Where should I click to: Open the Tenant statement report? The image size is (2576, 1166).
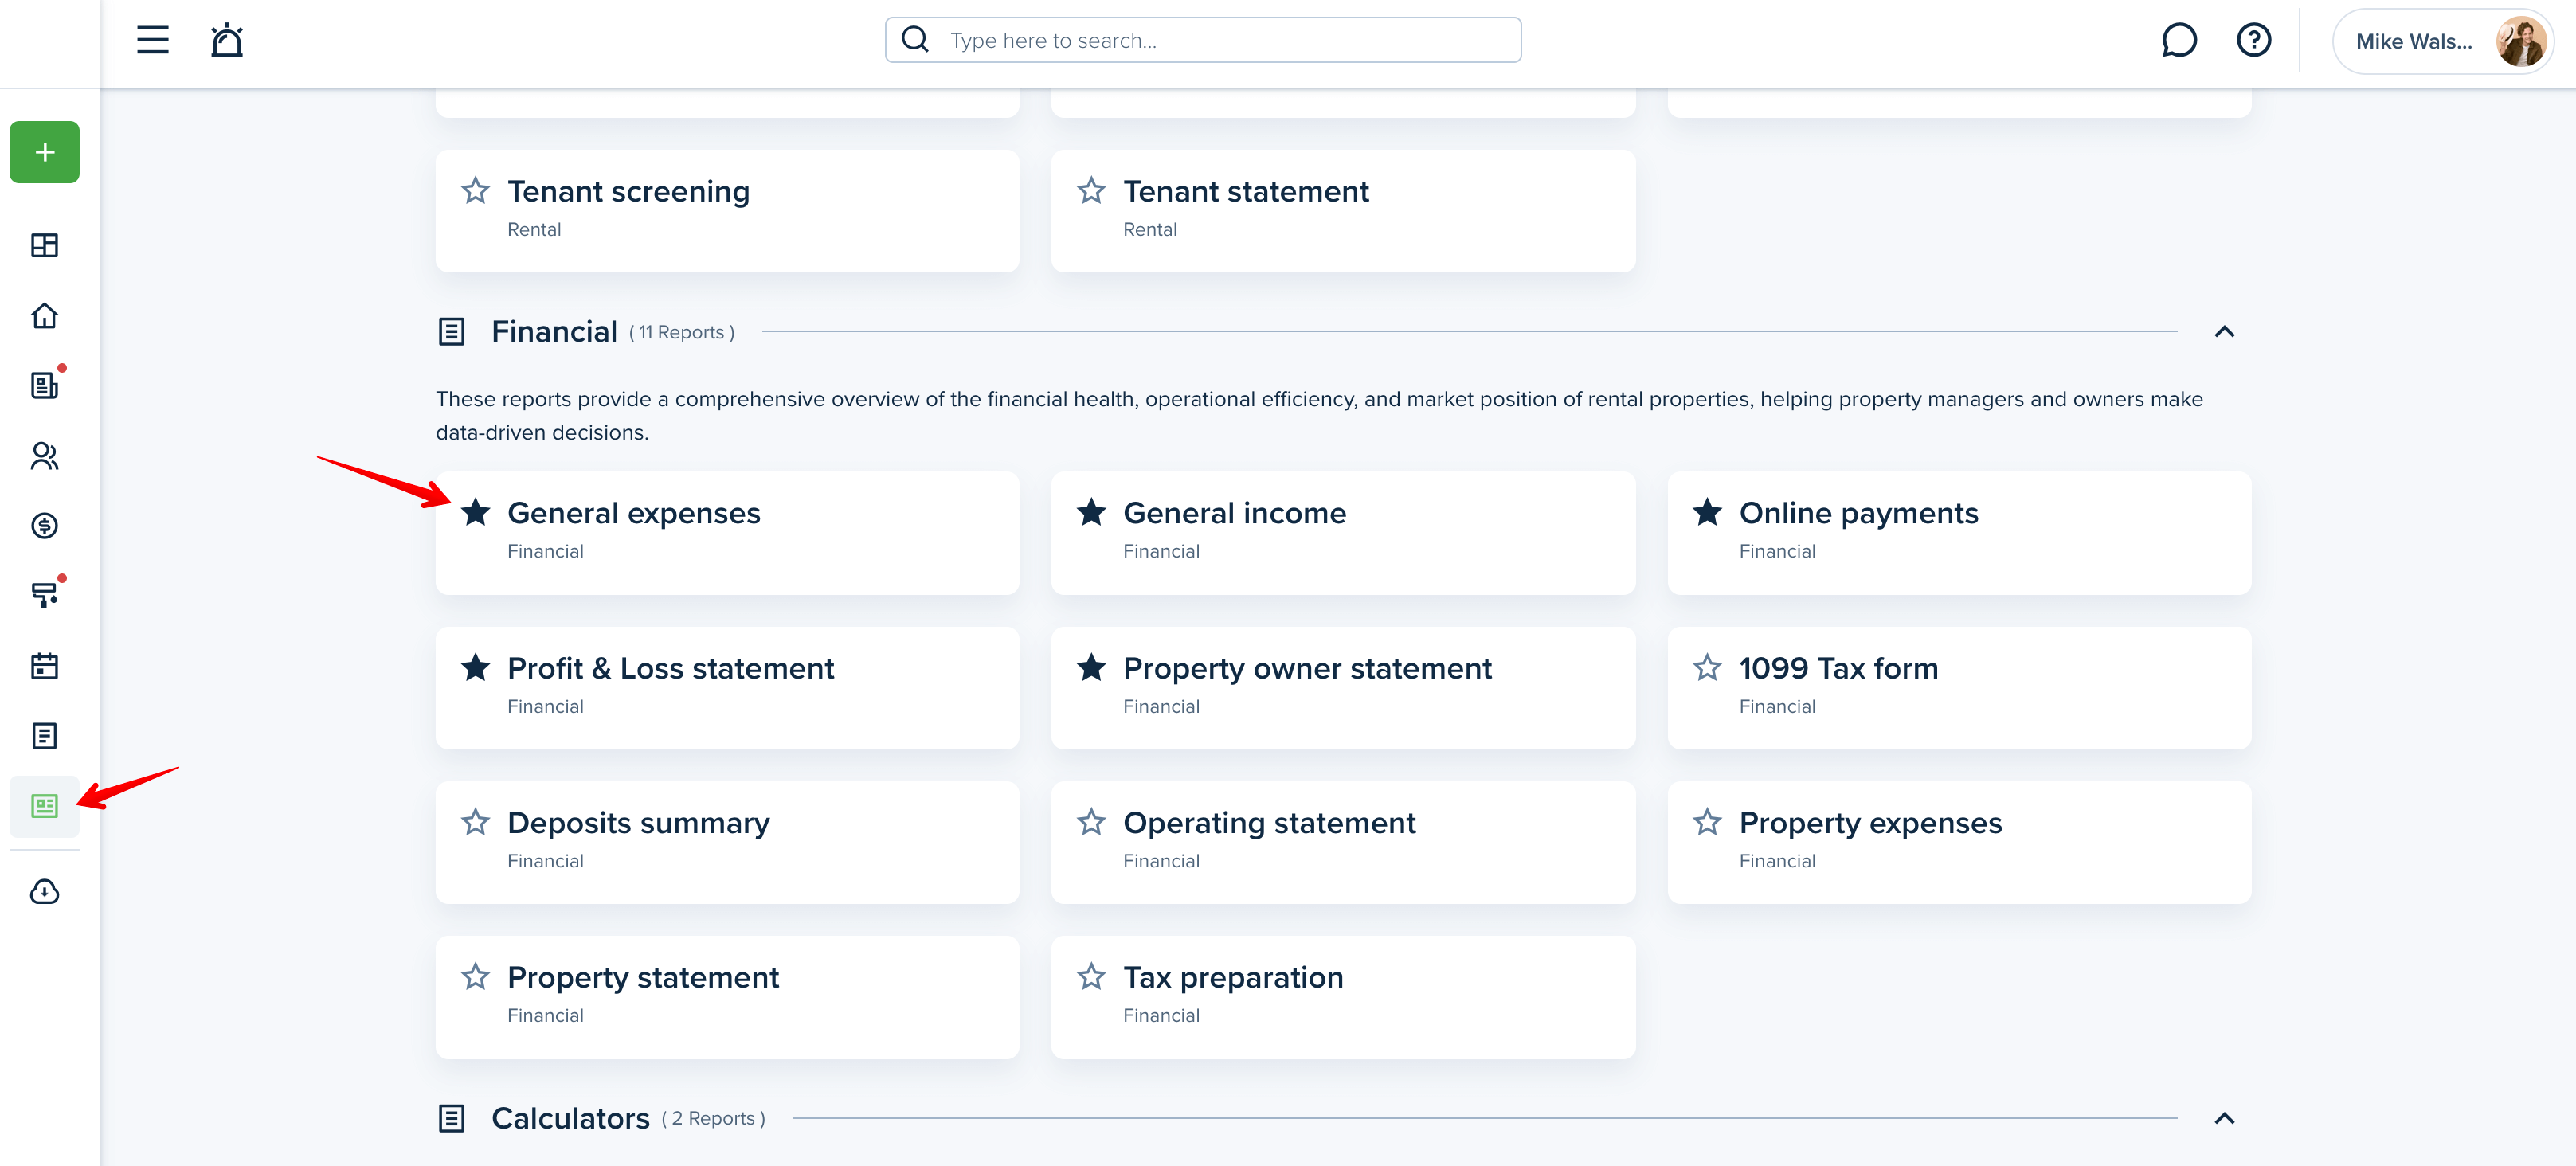click(x=1343, y=211)
